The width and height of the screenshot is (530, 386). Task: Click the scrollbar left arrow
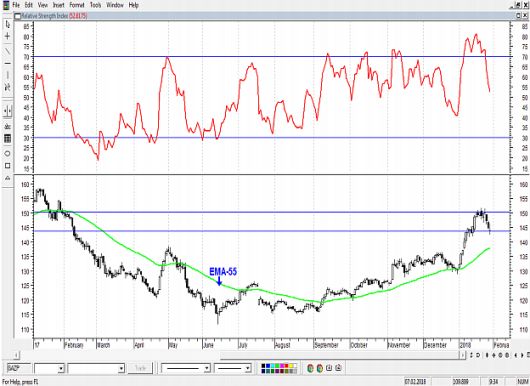point(17,355)
